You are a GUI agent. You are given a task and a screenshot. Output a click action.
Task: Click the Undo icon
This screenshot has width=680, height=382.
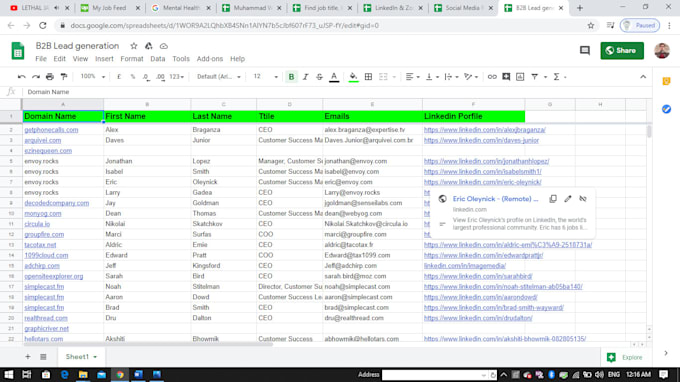point(21,77)
